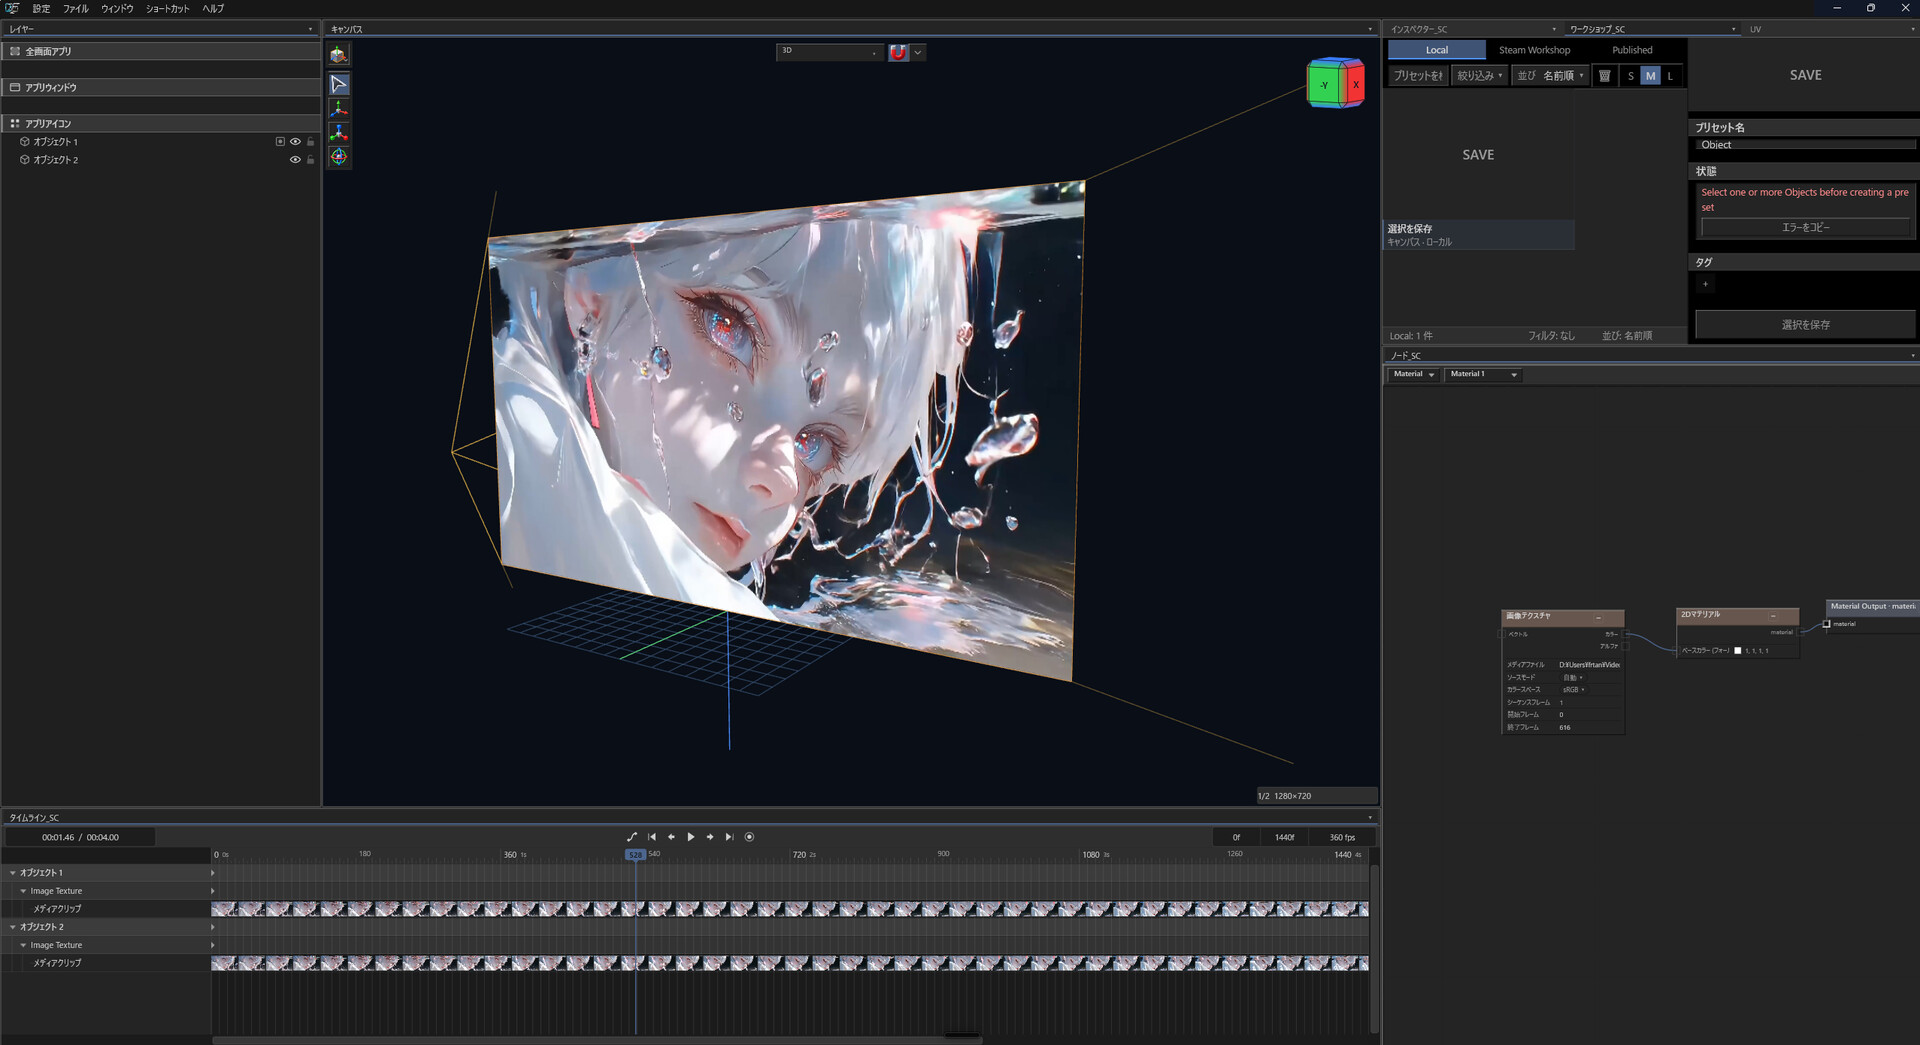
Task: Step back one frame in timeline
Action: click(x=671, y=837)
